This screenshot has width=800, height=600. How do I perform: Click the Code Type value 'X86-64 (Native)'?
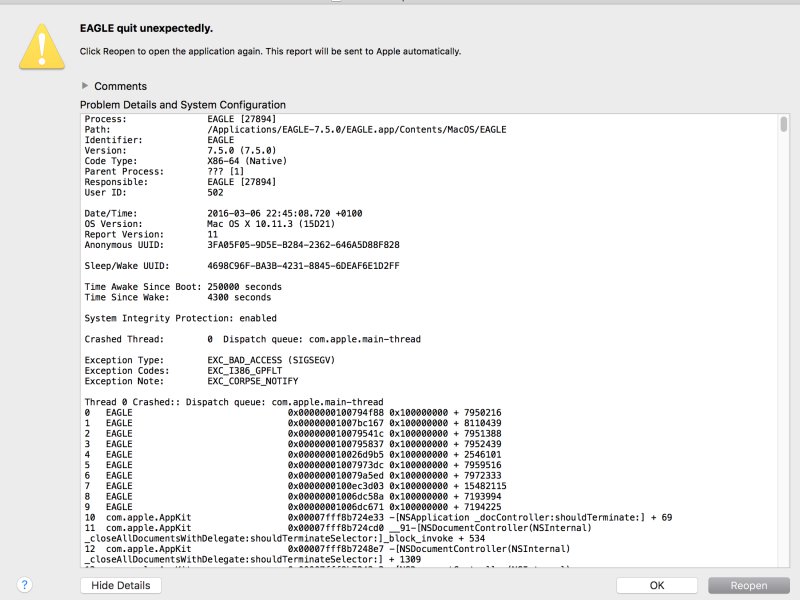pyautogui.click(x=247, y=161)
